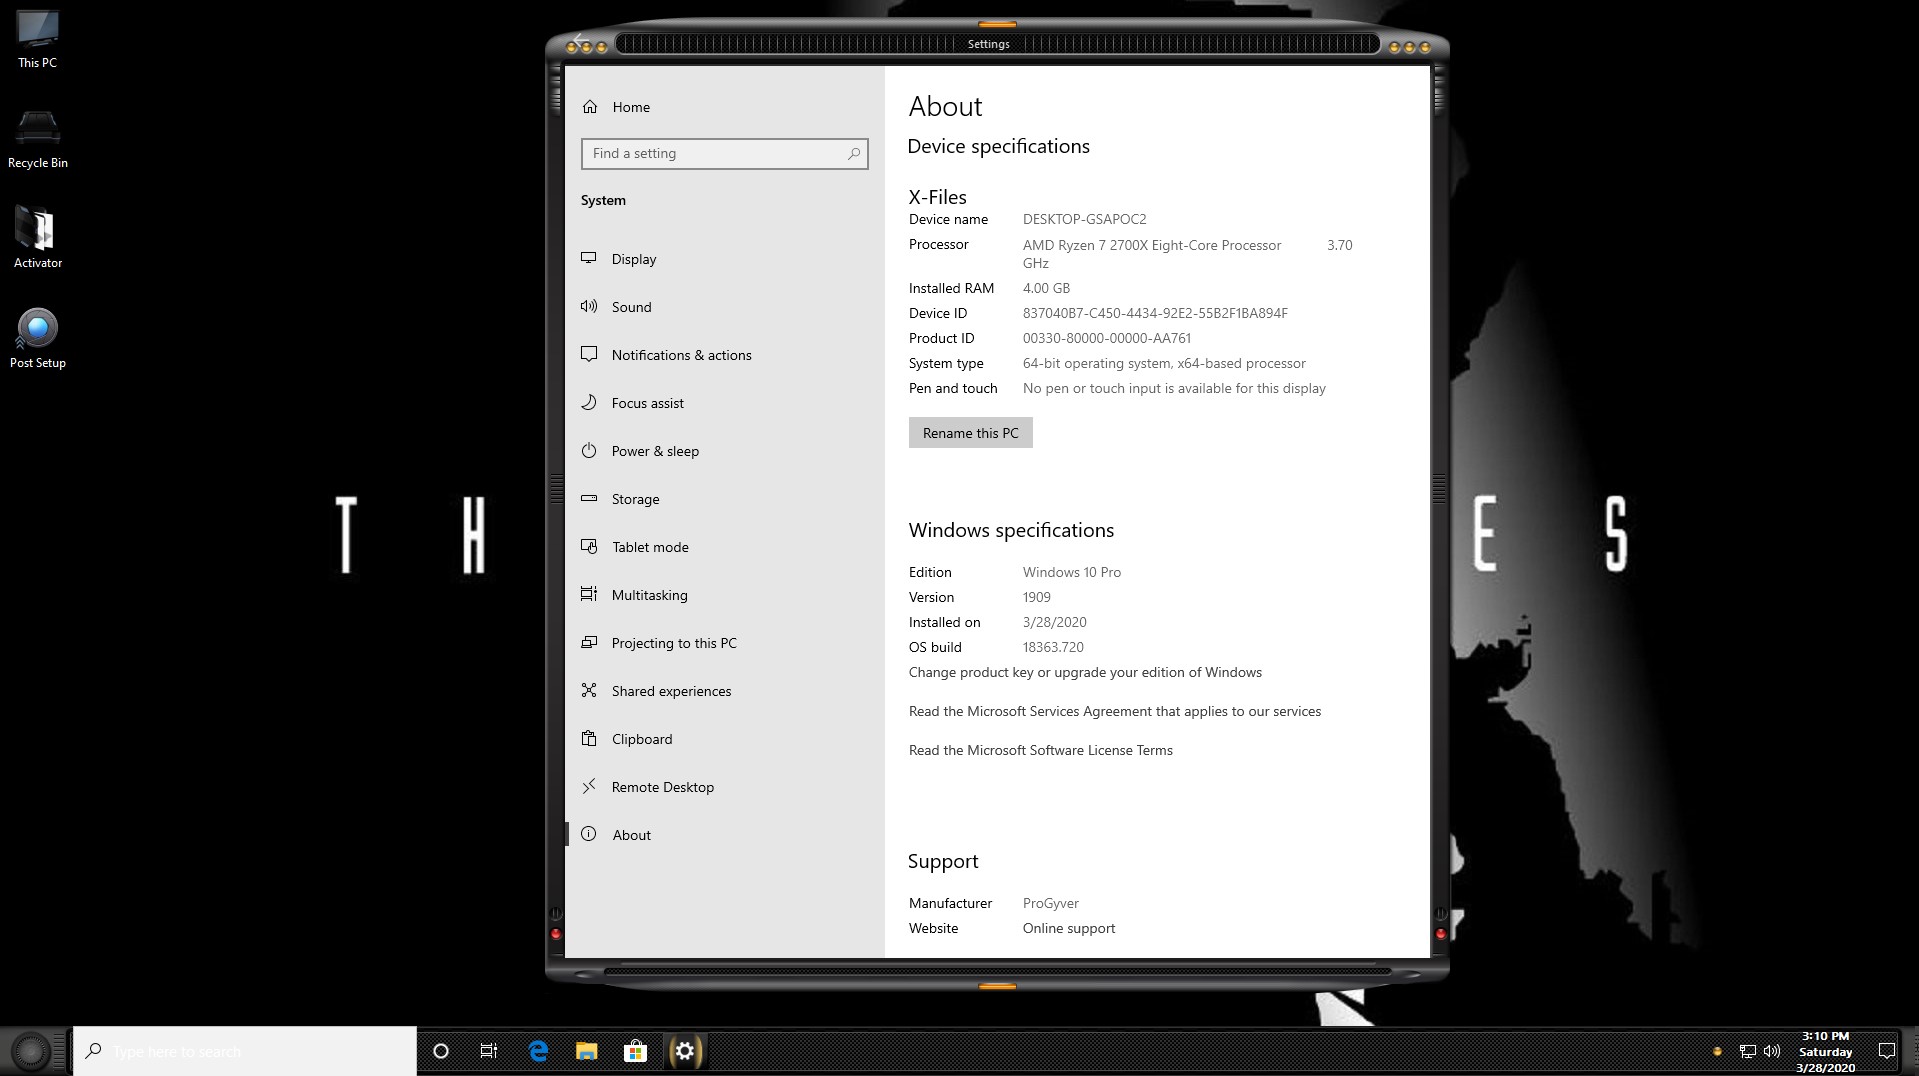This screenshot has height=1076, width=1919.
Task: Click the Clipboard icon
Action: tap(589, 738)
